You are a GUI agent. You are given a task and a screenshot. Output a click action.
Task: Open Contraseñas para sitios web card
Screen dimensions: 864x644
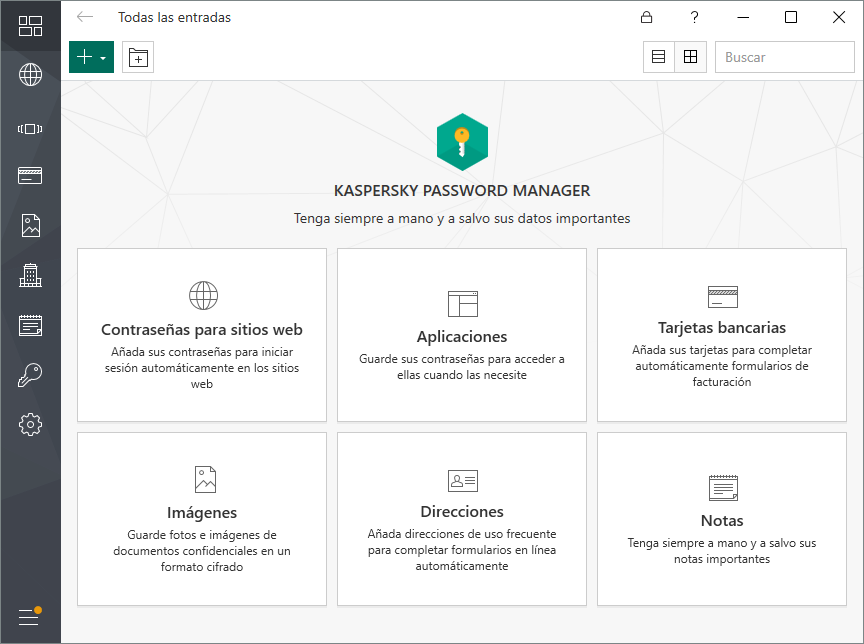(202, 335)
